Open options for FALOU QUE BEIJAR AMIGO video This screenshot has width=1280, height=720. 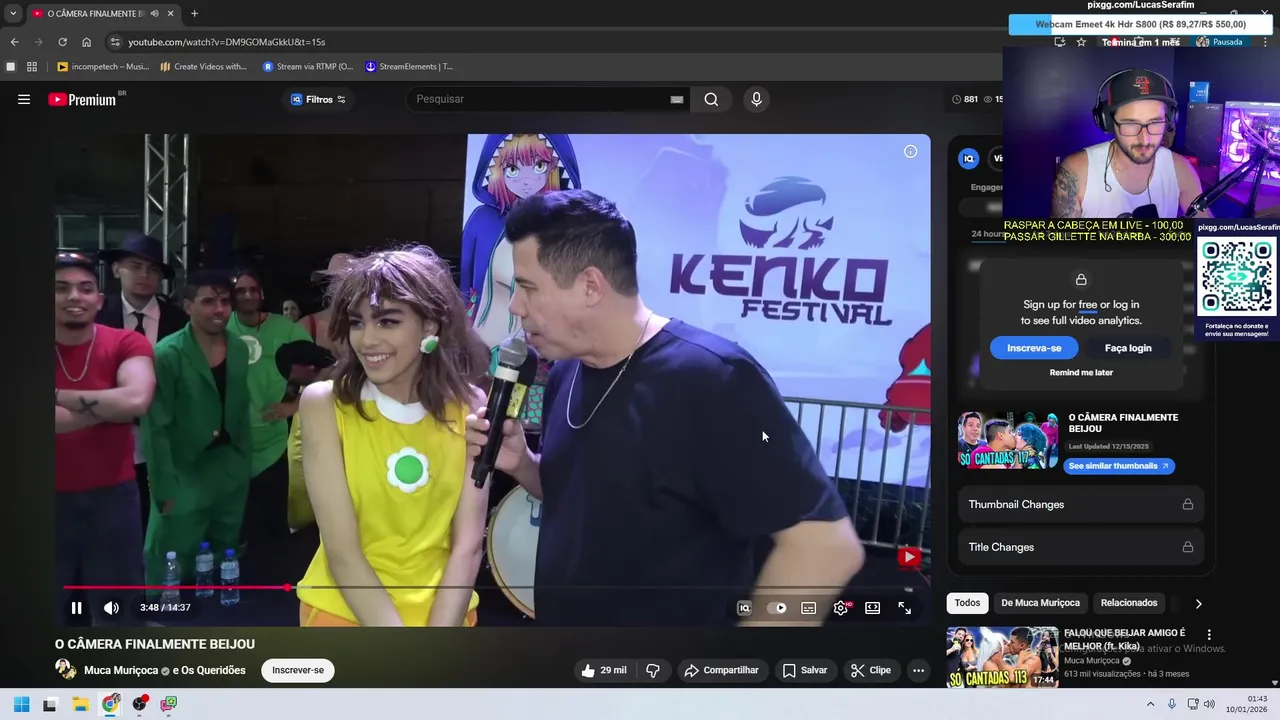click(1209, 635)
